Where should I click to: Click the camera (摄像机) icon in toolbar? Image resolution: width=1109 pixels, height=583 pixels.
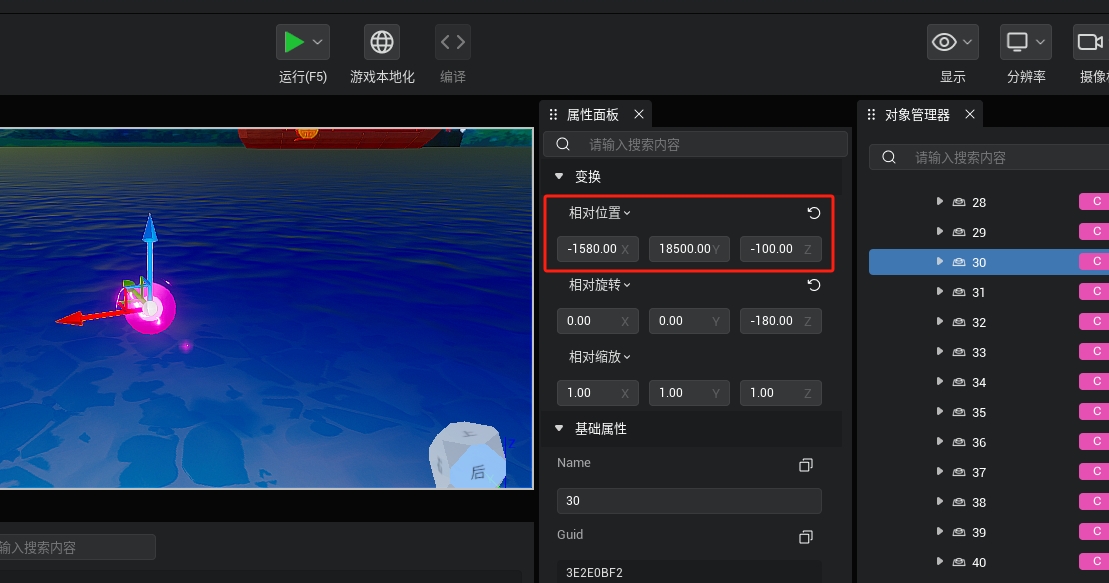[1088, 42]
